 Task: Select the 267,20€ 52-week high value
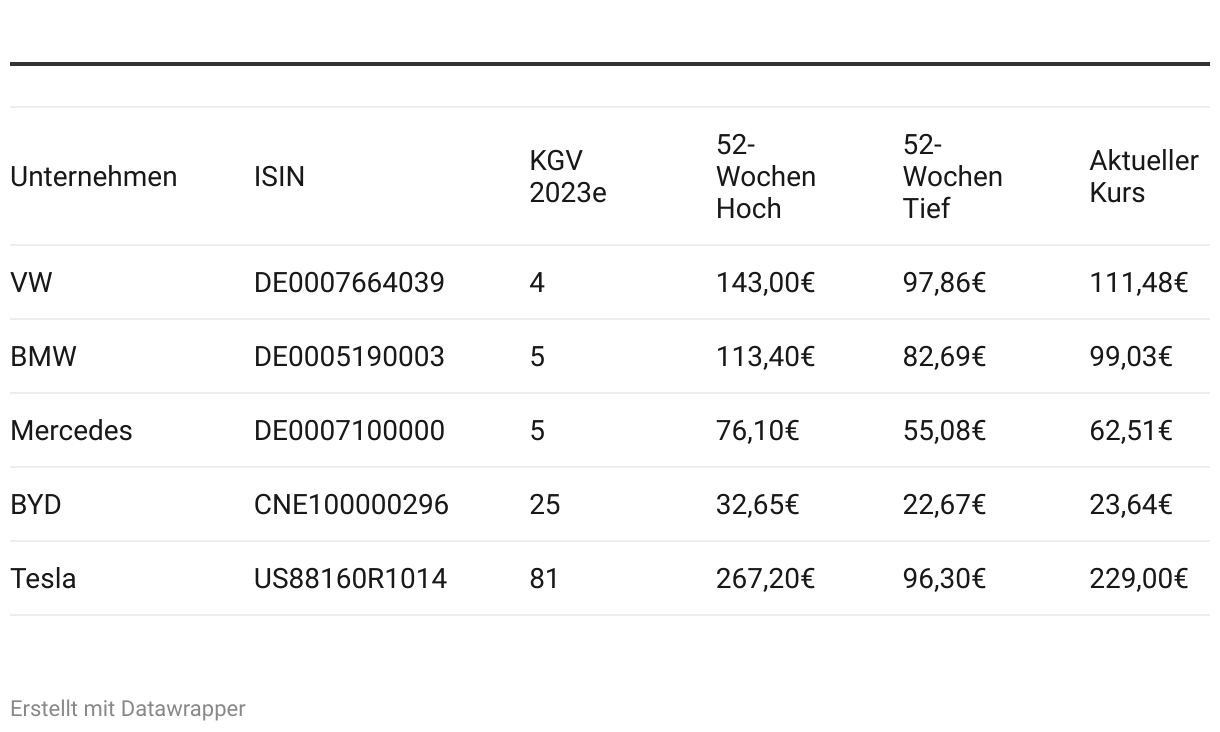click(x=765, y=579)
